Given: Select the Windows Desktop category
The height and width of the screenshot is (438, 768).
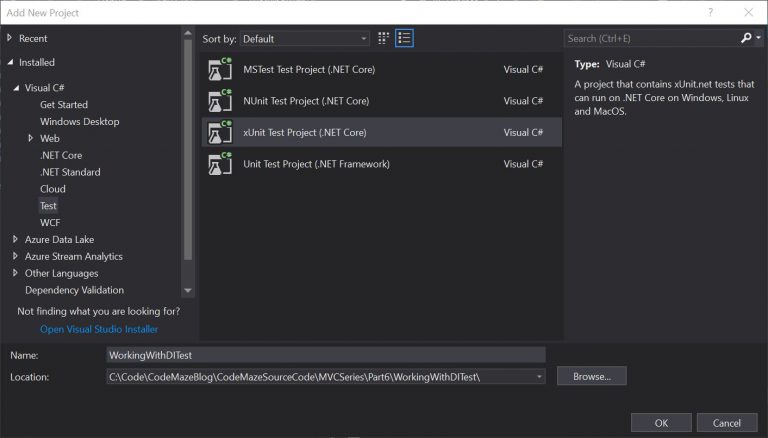Looking at the screenshot, I should tap(80, 122).
